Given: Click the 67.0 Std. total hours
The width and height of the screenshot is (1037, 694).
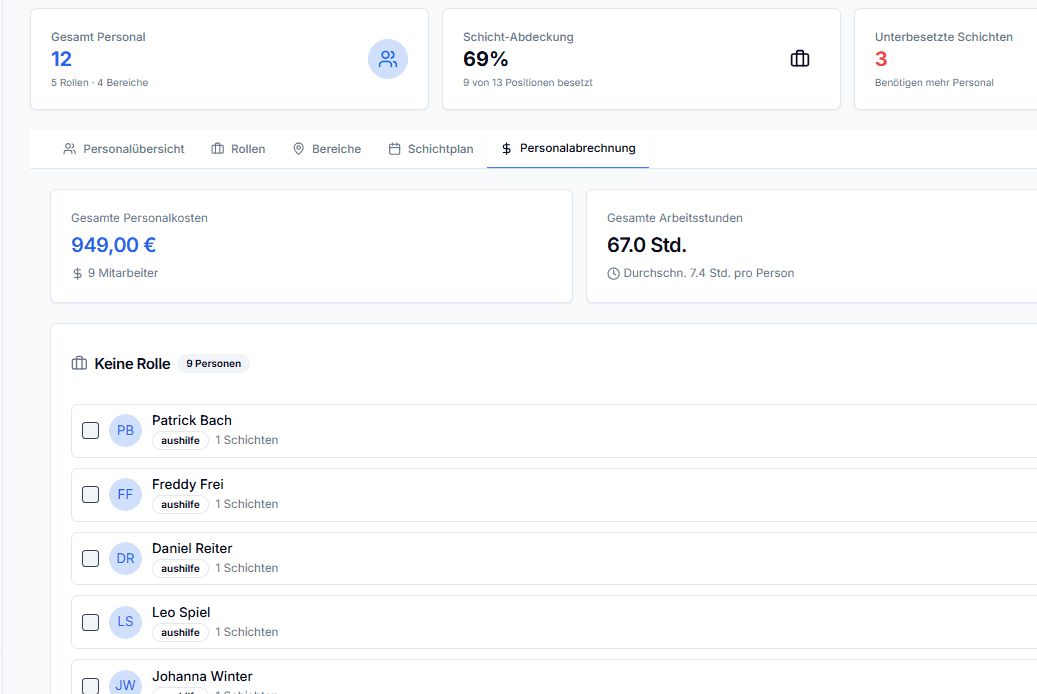Looking at the screenshot, I should [x=647, y=245].
